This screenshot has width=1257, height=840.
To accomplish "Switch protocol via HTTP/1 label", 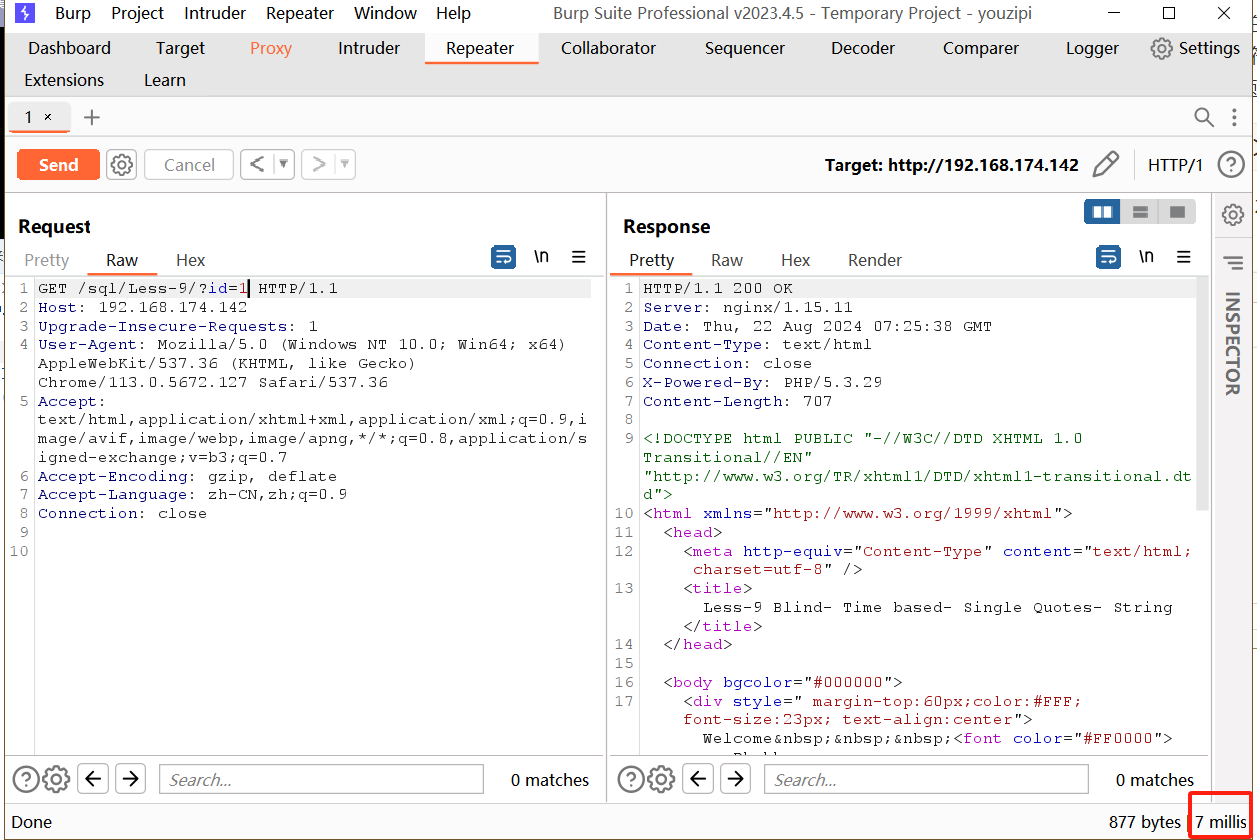I will (x=1175, y=165).
